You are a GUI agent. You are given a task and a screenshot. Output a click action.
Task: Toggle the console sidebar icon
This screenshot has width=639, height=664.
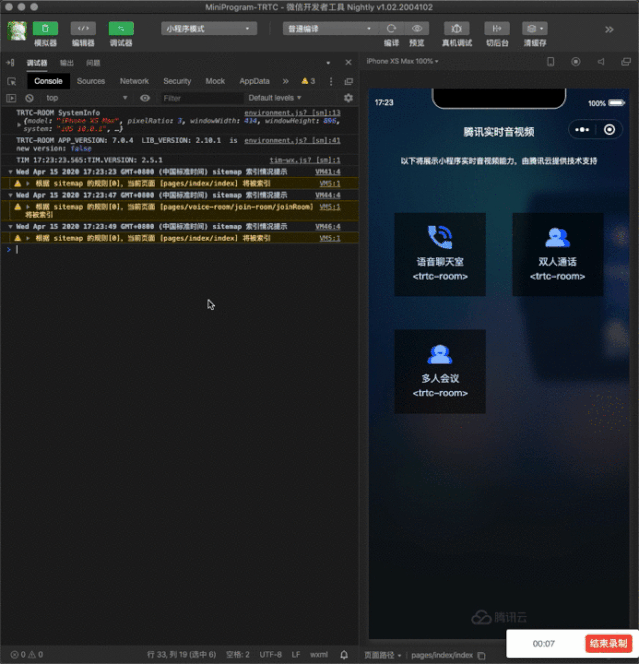pyautogui.click(x=11, y=98)
